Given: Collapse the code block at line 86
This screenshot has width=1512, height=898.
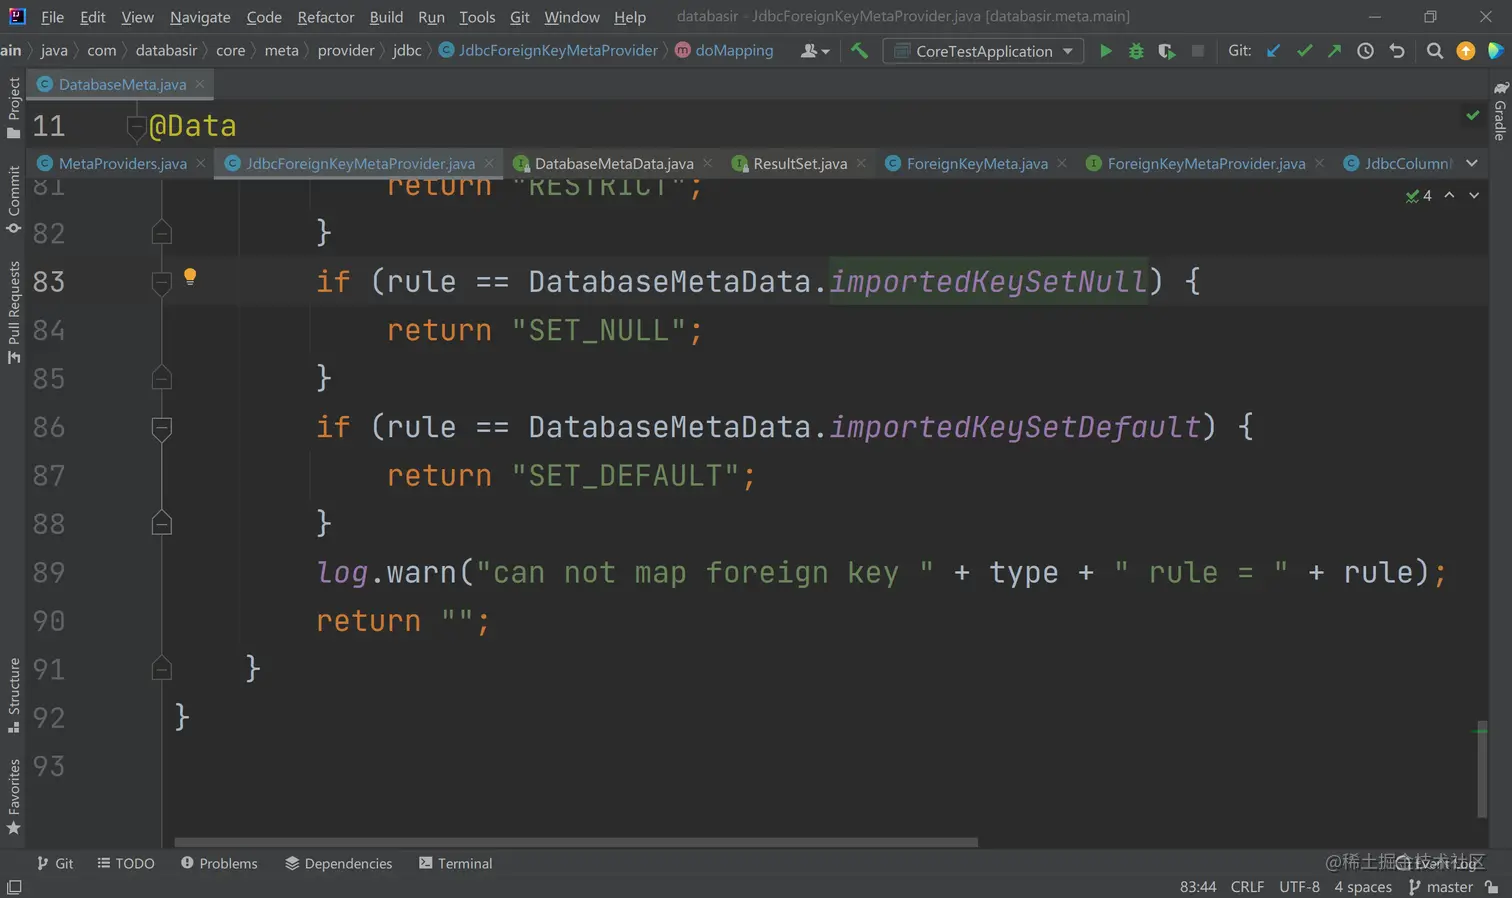Looking at the screenshot, I should click(x=161, y=428).
